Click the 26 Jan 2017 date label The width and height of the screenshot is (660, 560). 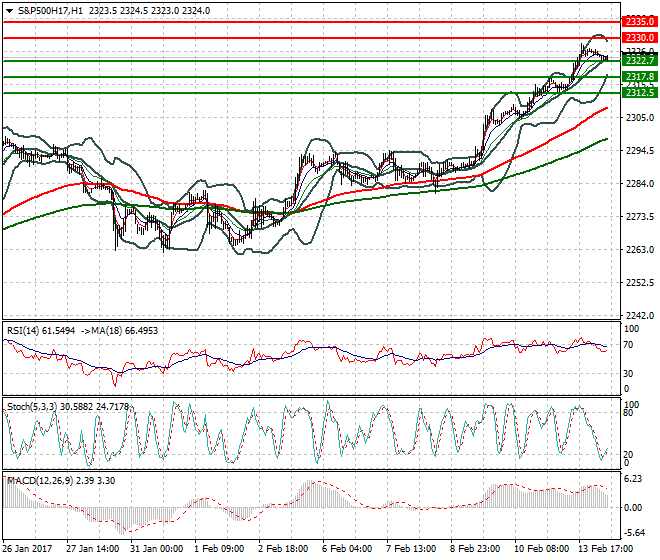click(28, 549)
